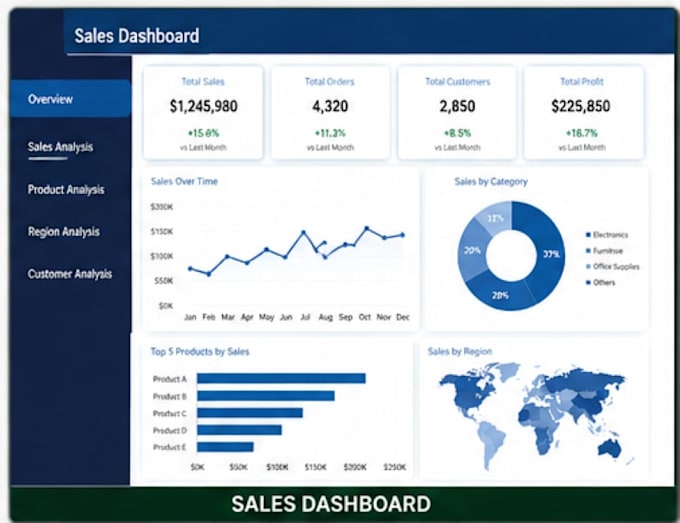Open the Customer Analysis menu item
Image resolution: width=680 pixels, height=523 pixels.
coord(70,274)
